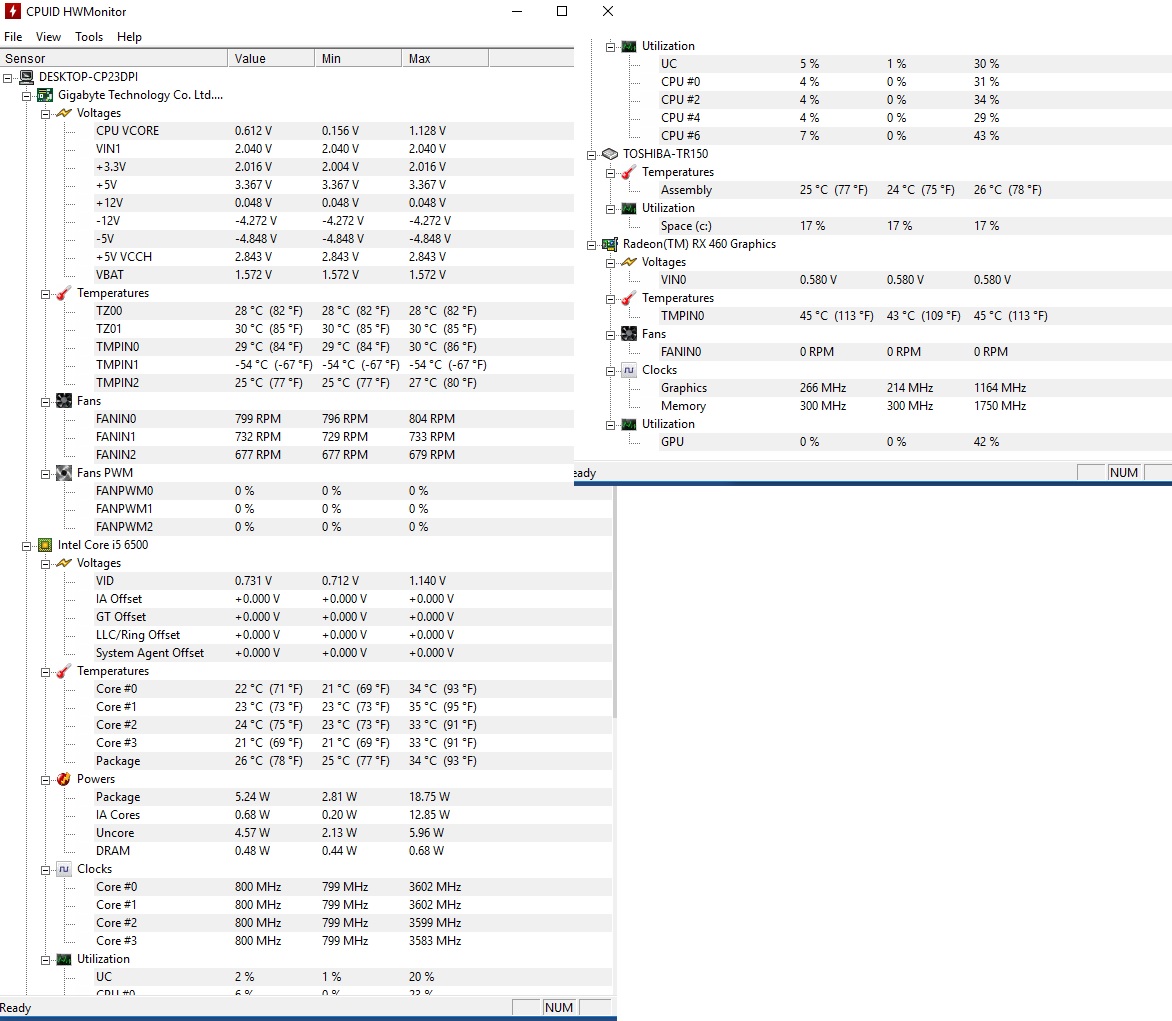Click the Radeon Utilization icon
Viewport: 1172px width, 1021px height.
point(629,424)
